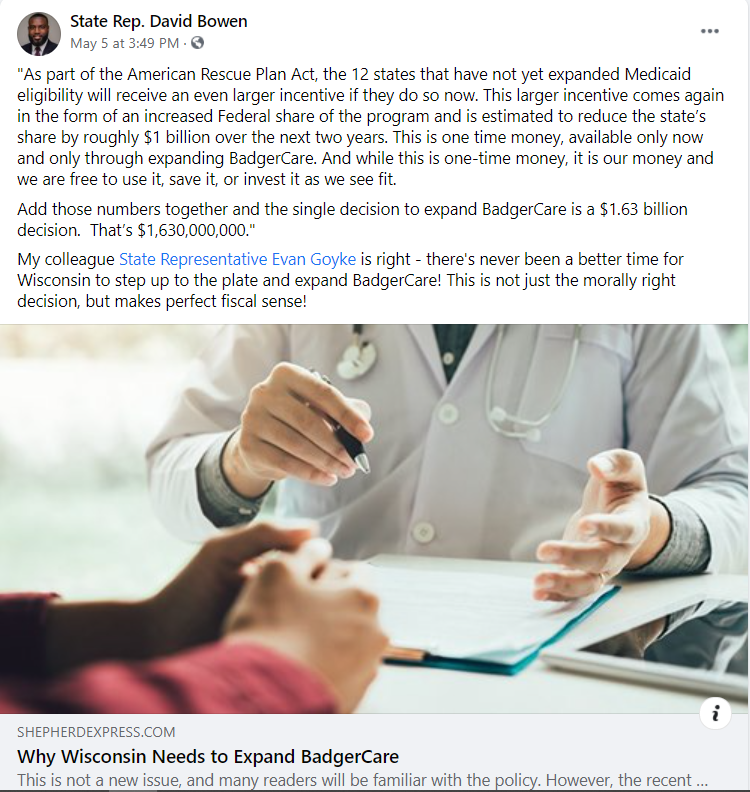Open the doctor consultation preview image
Screen dimensions: 750x792
374,519
